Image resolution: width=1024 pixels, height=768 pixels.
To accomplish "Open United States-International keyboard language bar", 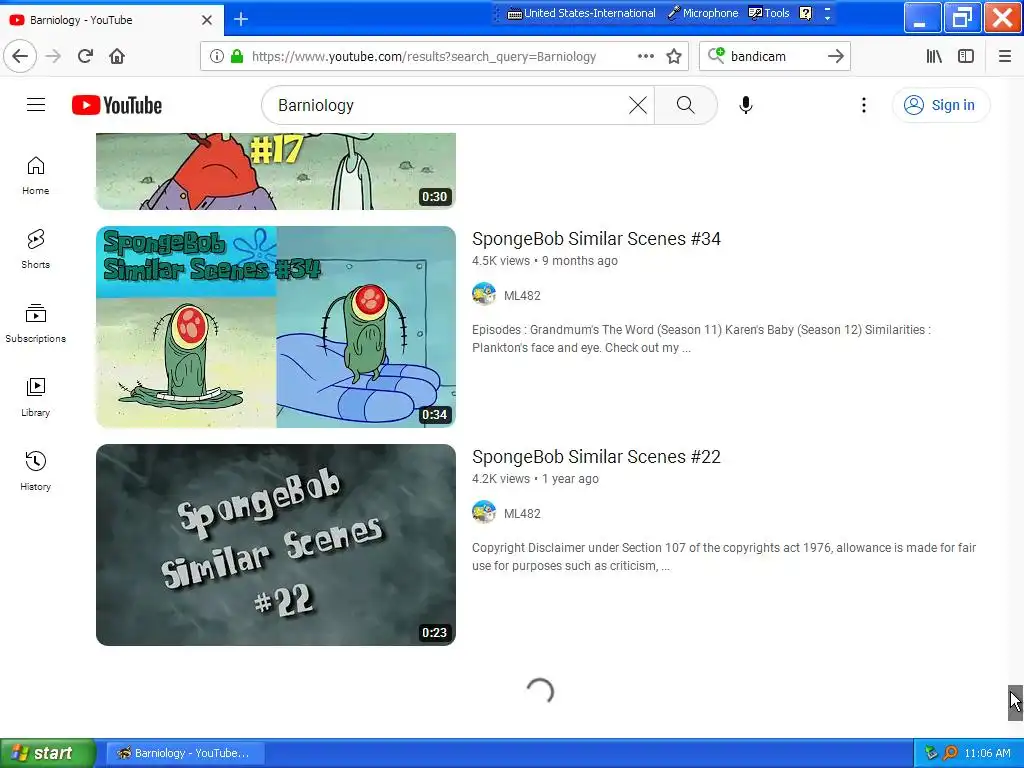I will click(582, 13).
